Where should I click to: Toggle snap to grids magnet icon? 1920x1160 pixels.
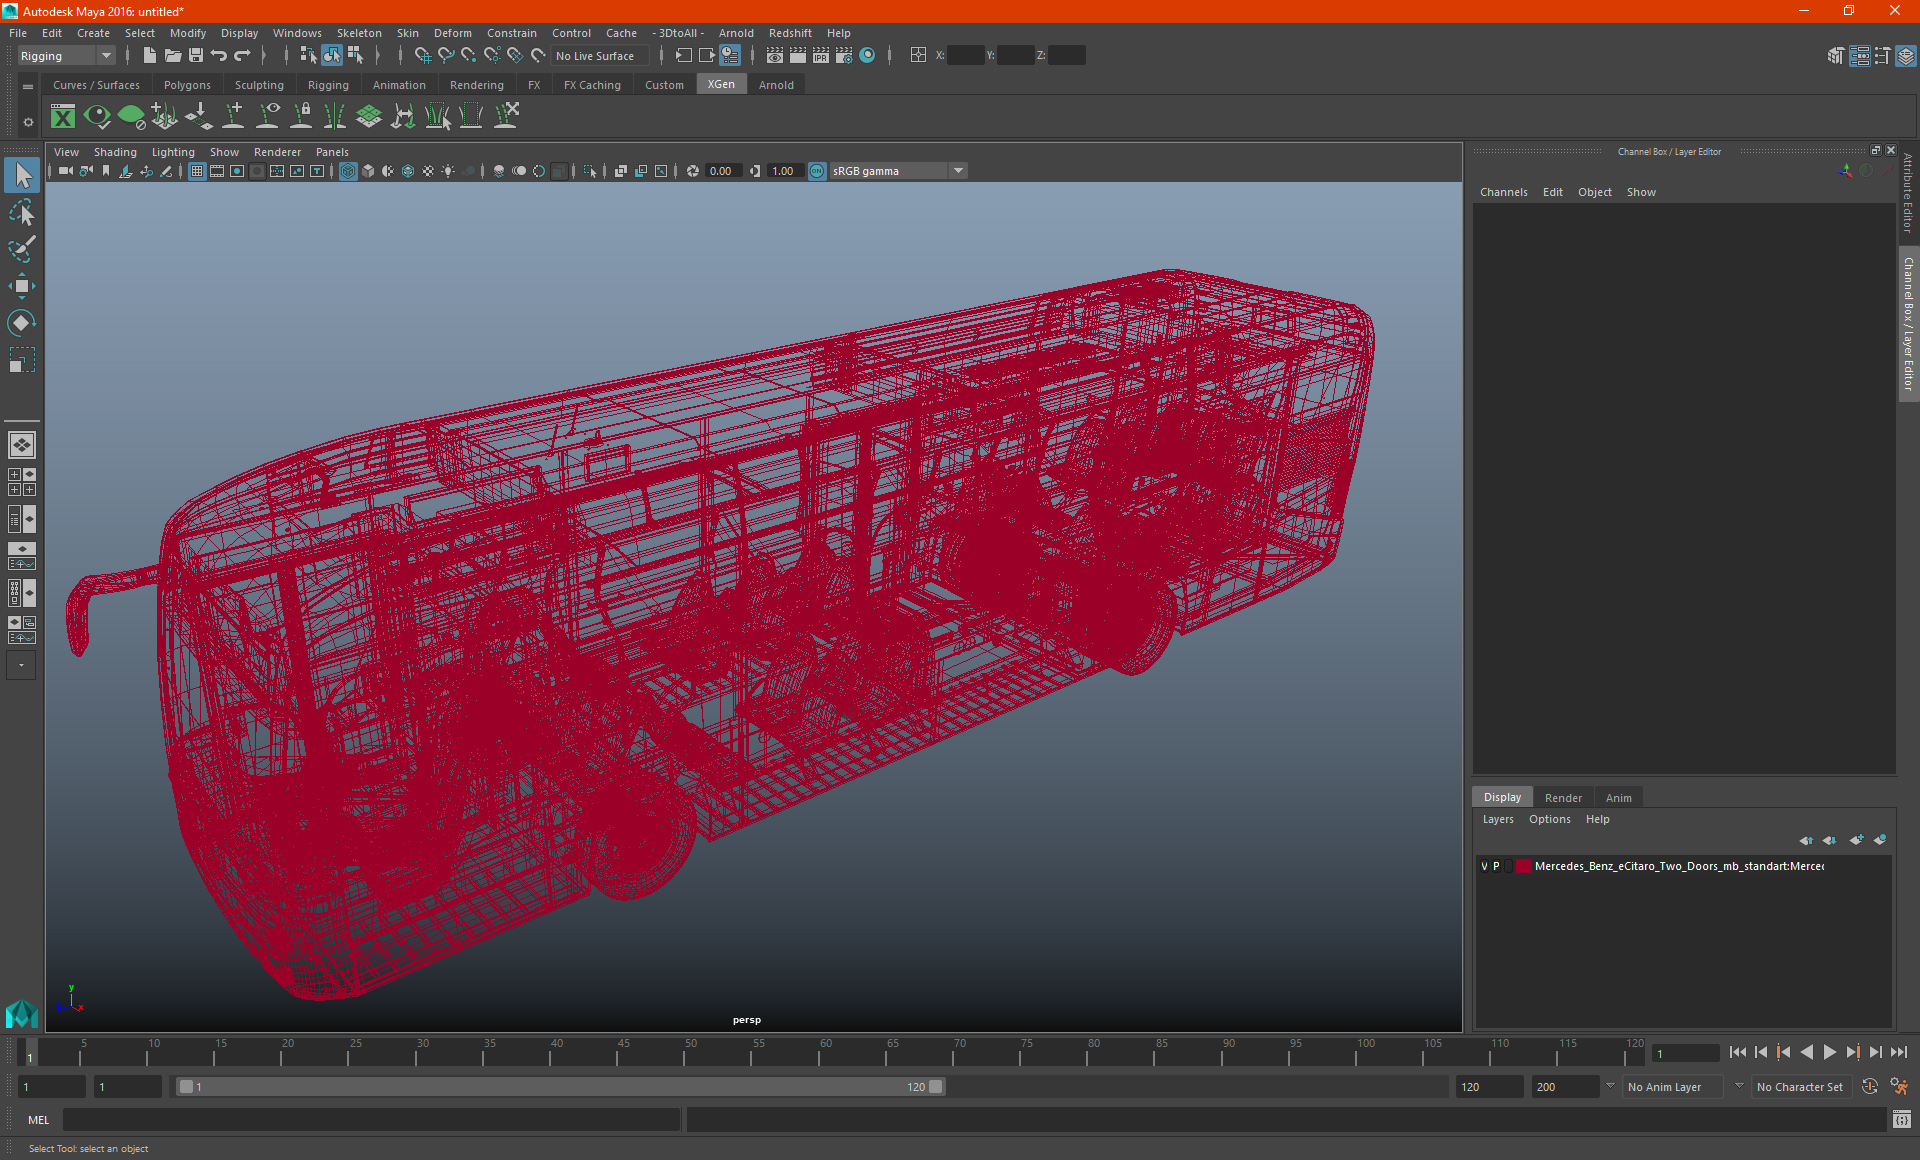(423, 56)
